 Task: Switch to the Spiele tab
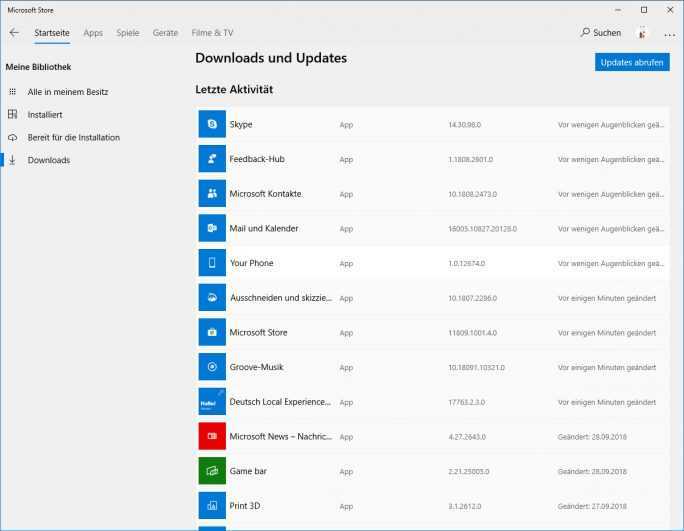(128, 33)
